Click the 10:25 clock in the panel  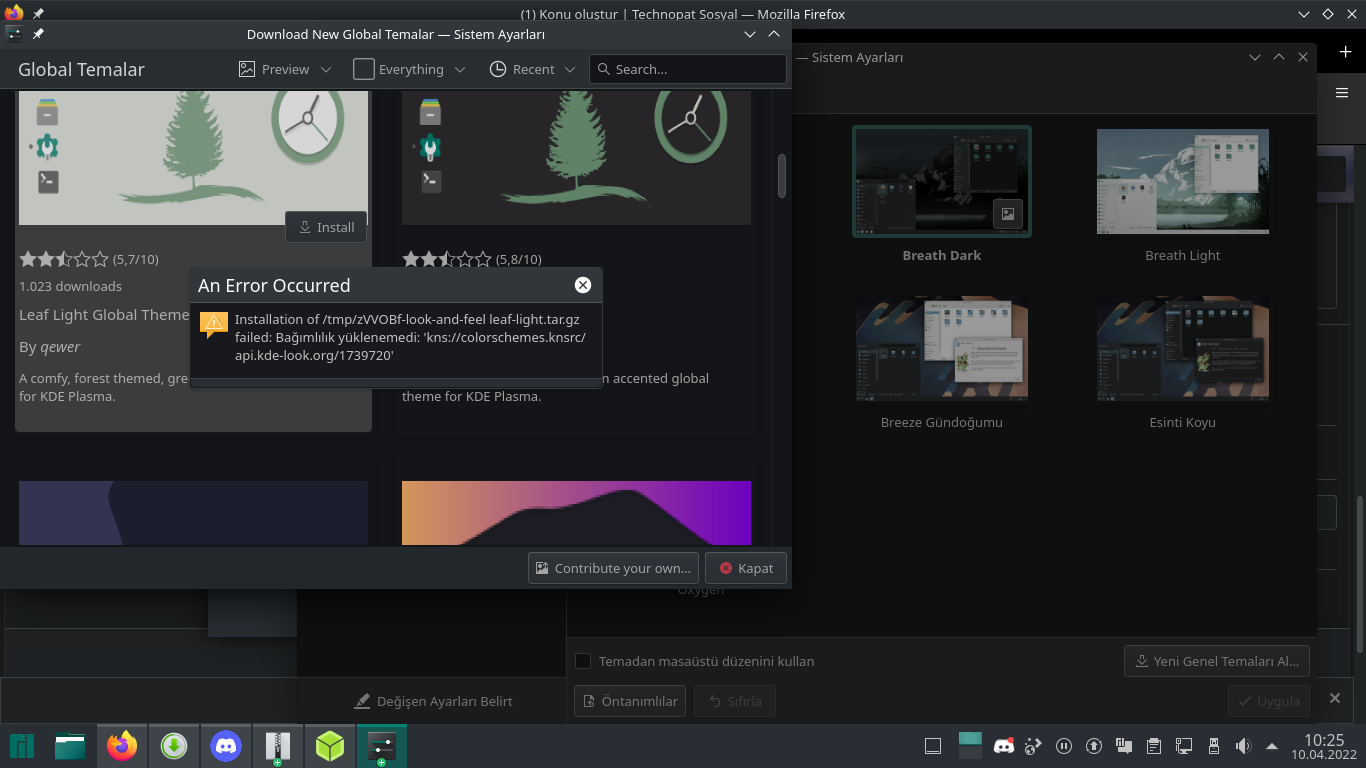(x=1324, y=741)
